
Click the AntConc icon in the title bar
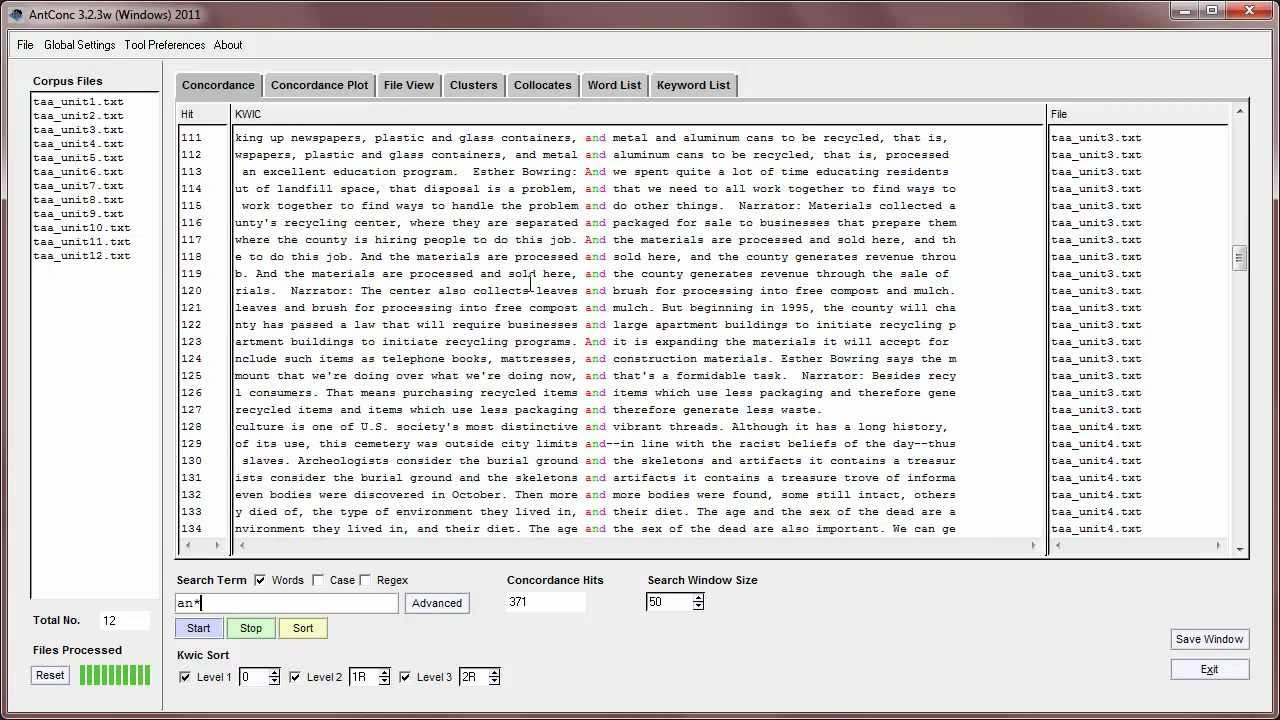[15, 14]
